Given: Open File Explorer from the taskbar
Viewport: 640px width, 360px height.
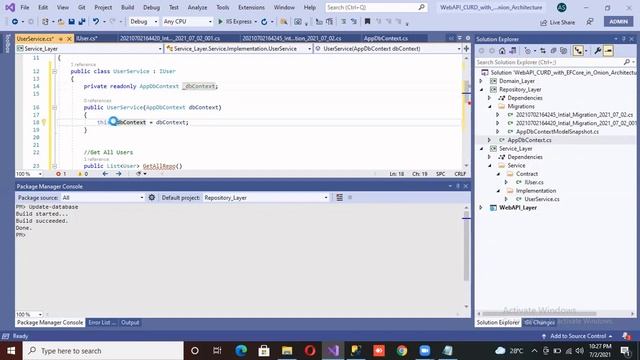Looking at the screenshot, I should point(287,351).
